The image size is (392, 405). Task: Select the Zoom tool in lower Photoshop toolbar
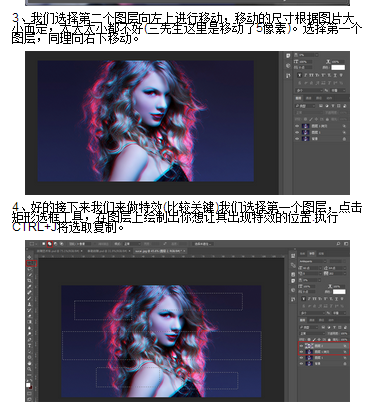coord(29,369)
